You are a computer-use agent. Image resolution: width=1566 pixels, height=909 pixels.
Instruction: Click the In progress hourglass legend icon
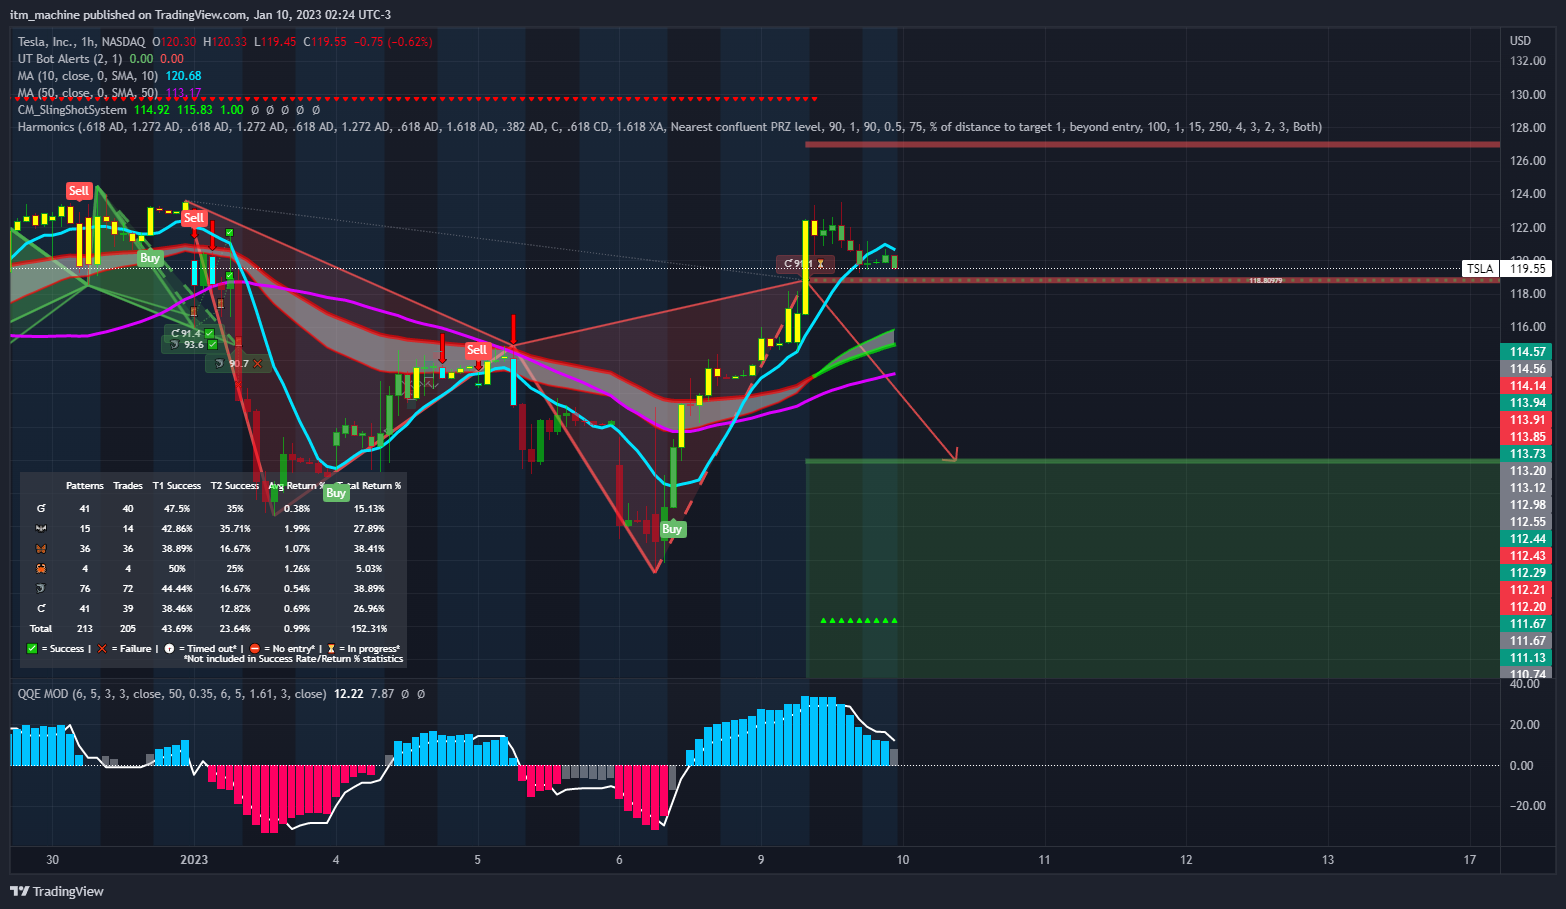(x=331, y=648)
